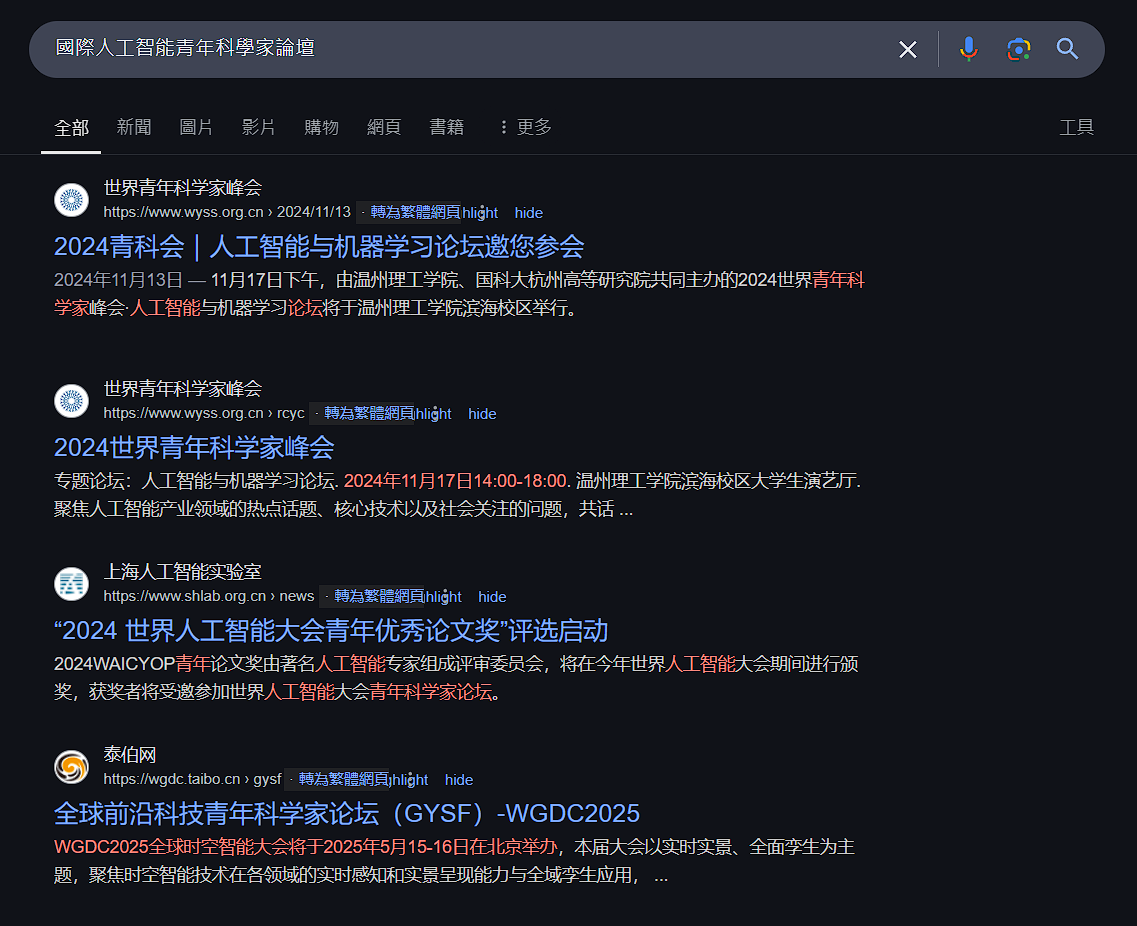
Task: Click hide on the rcyc result
Action: [x=482, y=414]
